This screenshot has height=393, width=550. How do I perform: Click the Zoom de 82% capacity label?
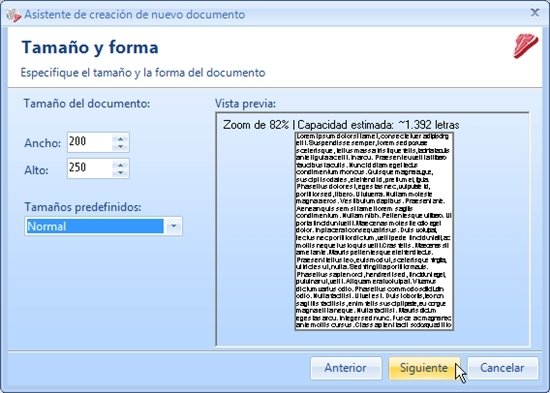coord(341,125)
